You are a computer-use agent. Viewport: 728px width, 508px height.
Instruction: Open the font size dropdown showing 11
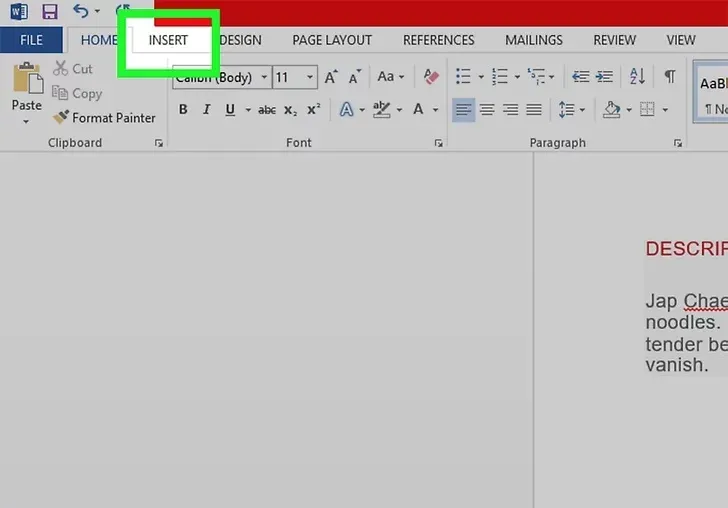point(310,77)
